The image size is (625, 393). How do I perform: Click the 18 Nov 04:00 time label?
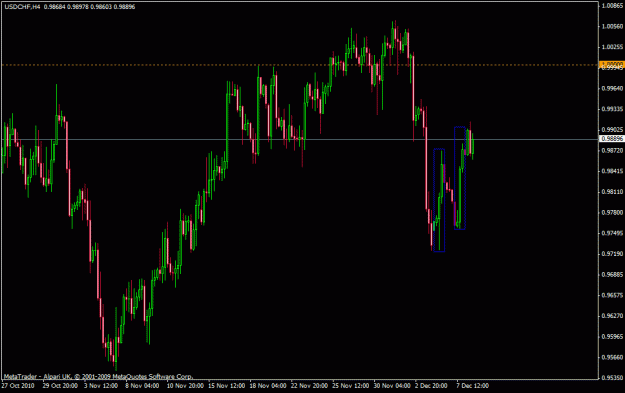(x=268, y=386)
